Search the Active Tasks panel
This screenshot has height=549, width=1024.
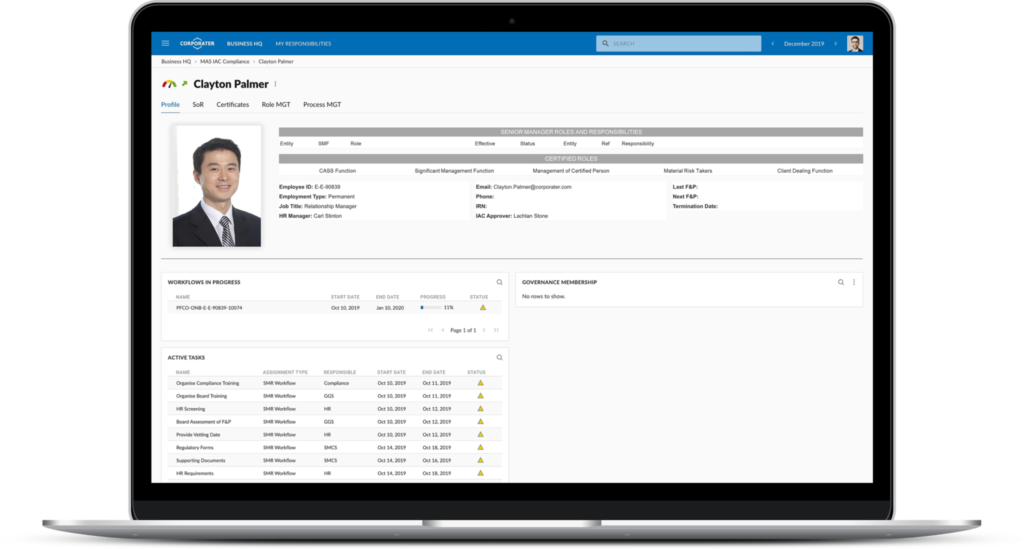(x=500, y=358)
